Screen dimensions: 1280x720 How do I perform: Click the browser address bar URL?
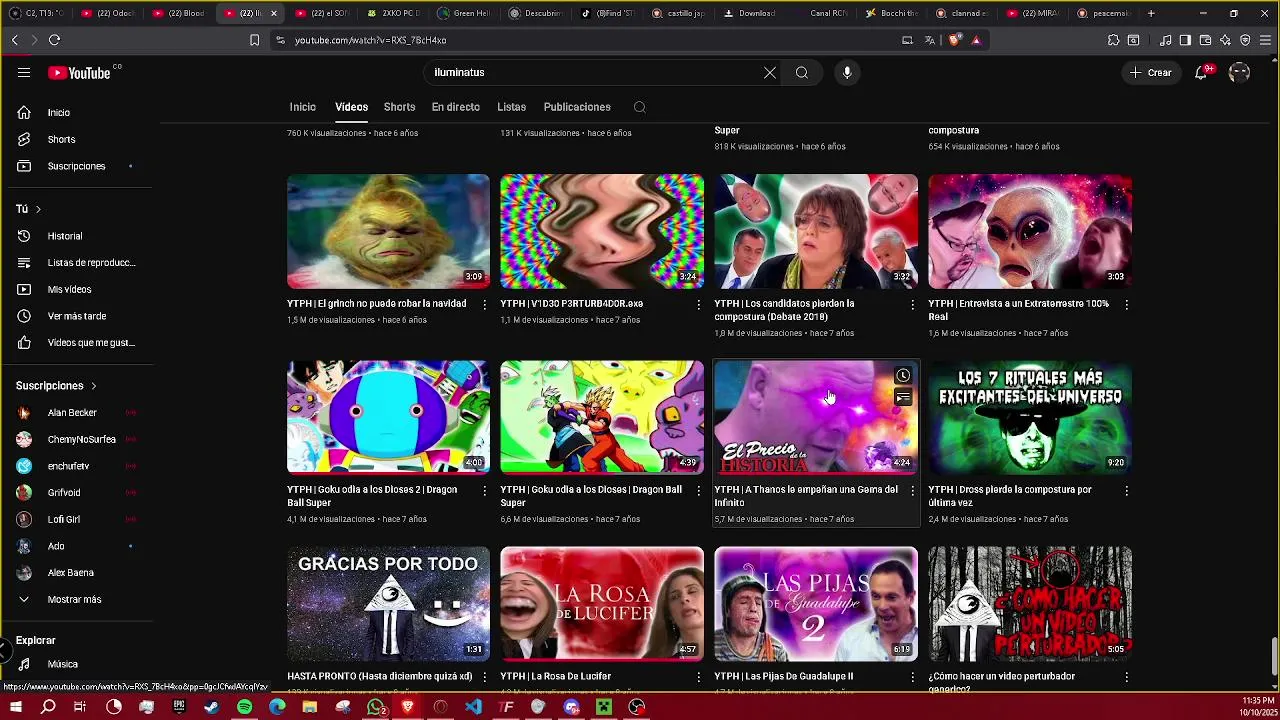tap(370, 40)
